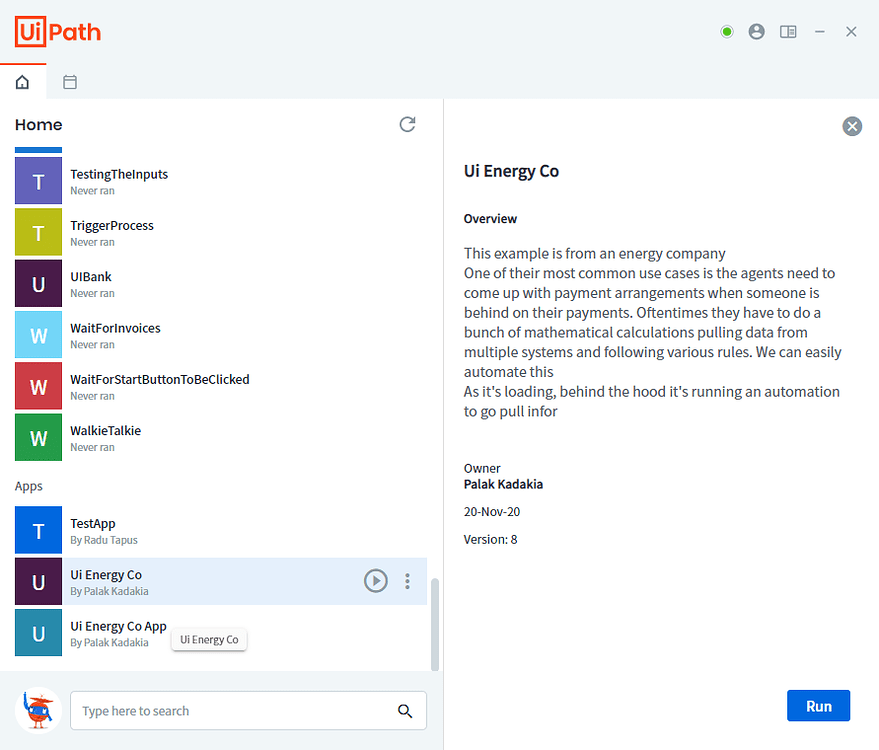
Task: Toggle the side panel layout icon
Action: coord(788,32)
